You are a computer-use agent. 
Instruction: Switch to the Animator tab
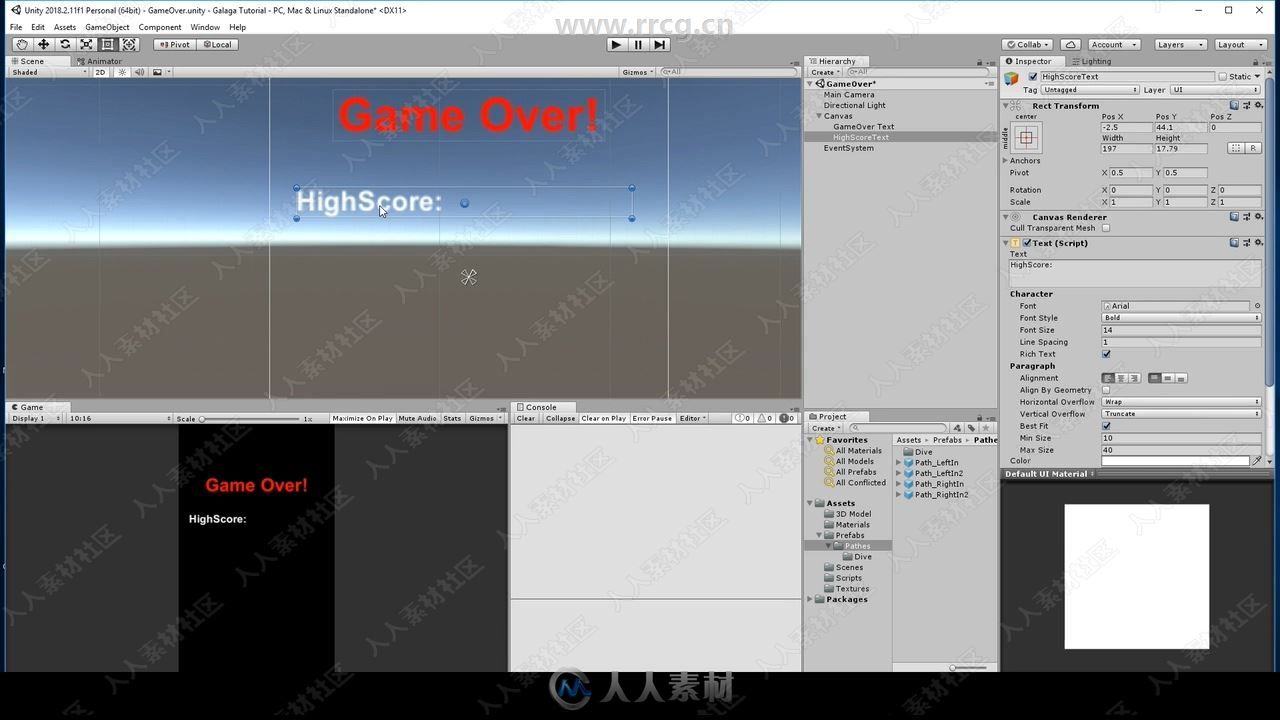point(99,61)
